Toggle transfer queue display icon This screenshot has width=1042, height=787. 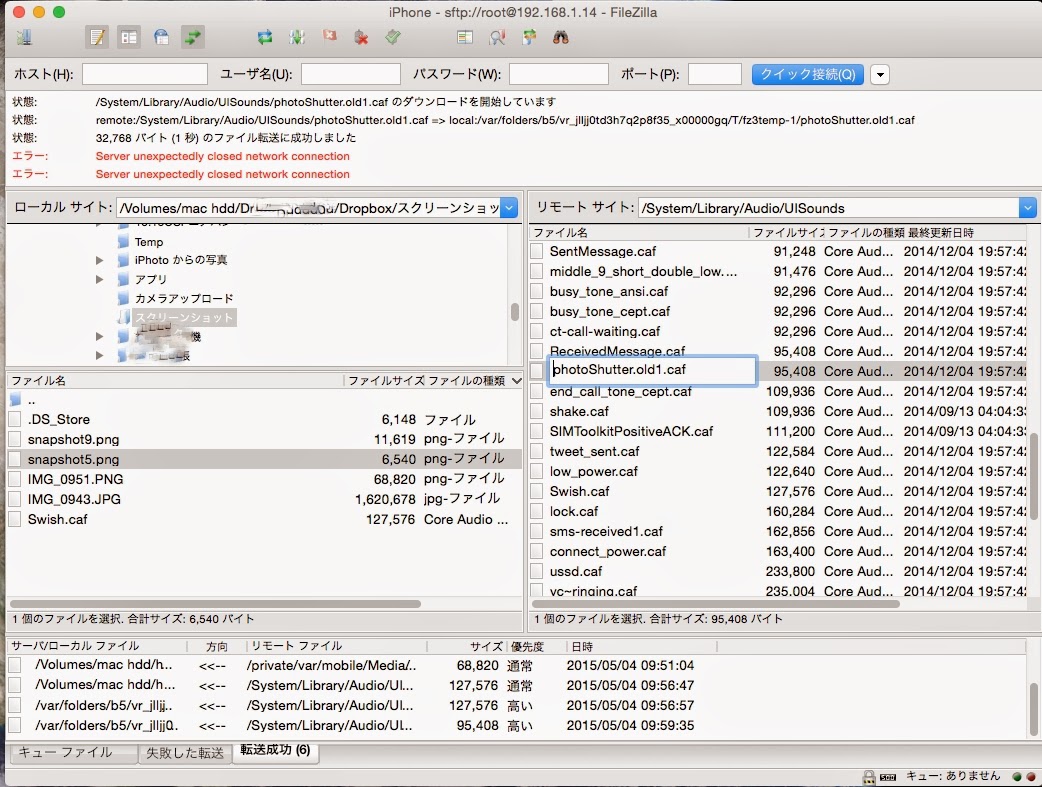pyautogui.click(x=193, y=37)
